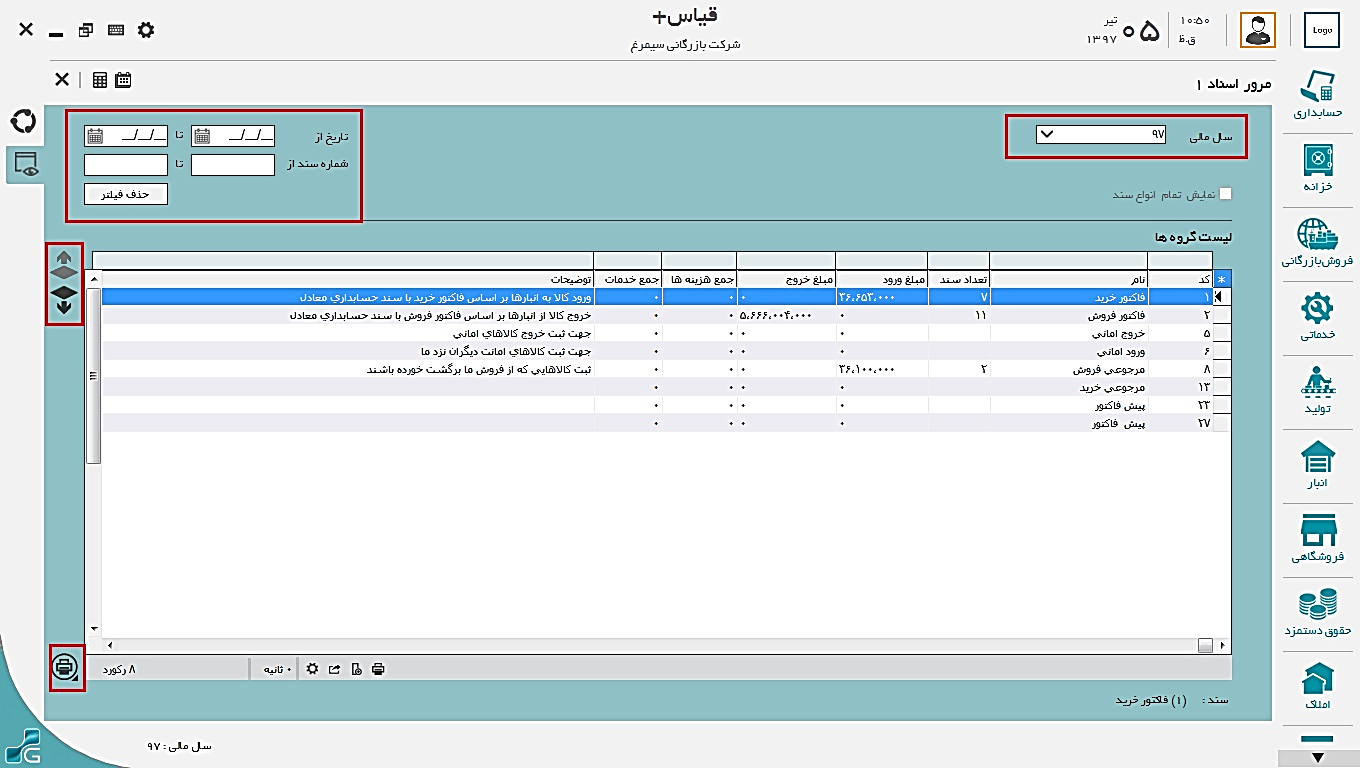Open the large round print button
The image size is (1360, 768).
(x=65, y=666)
